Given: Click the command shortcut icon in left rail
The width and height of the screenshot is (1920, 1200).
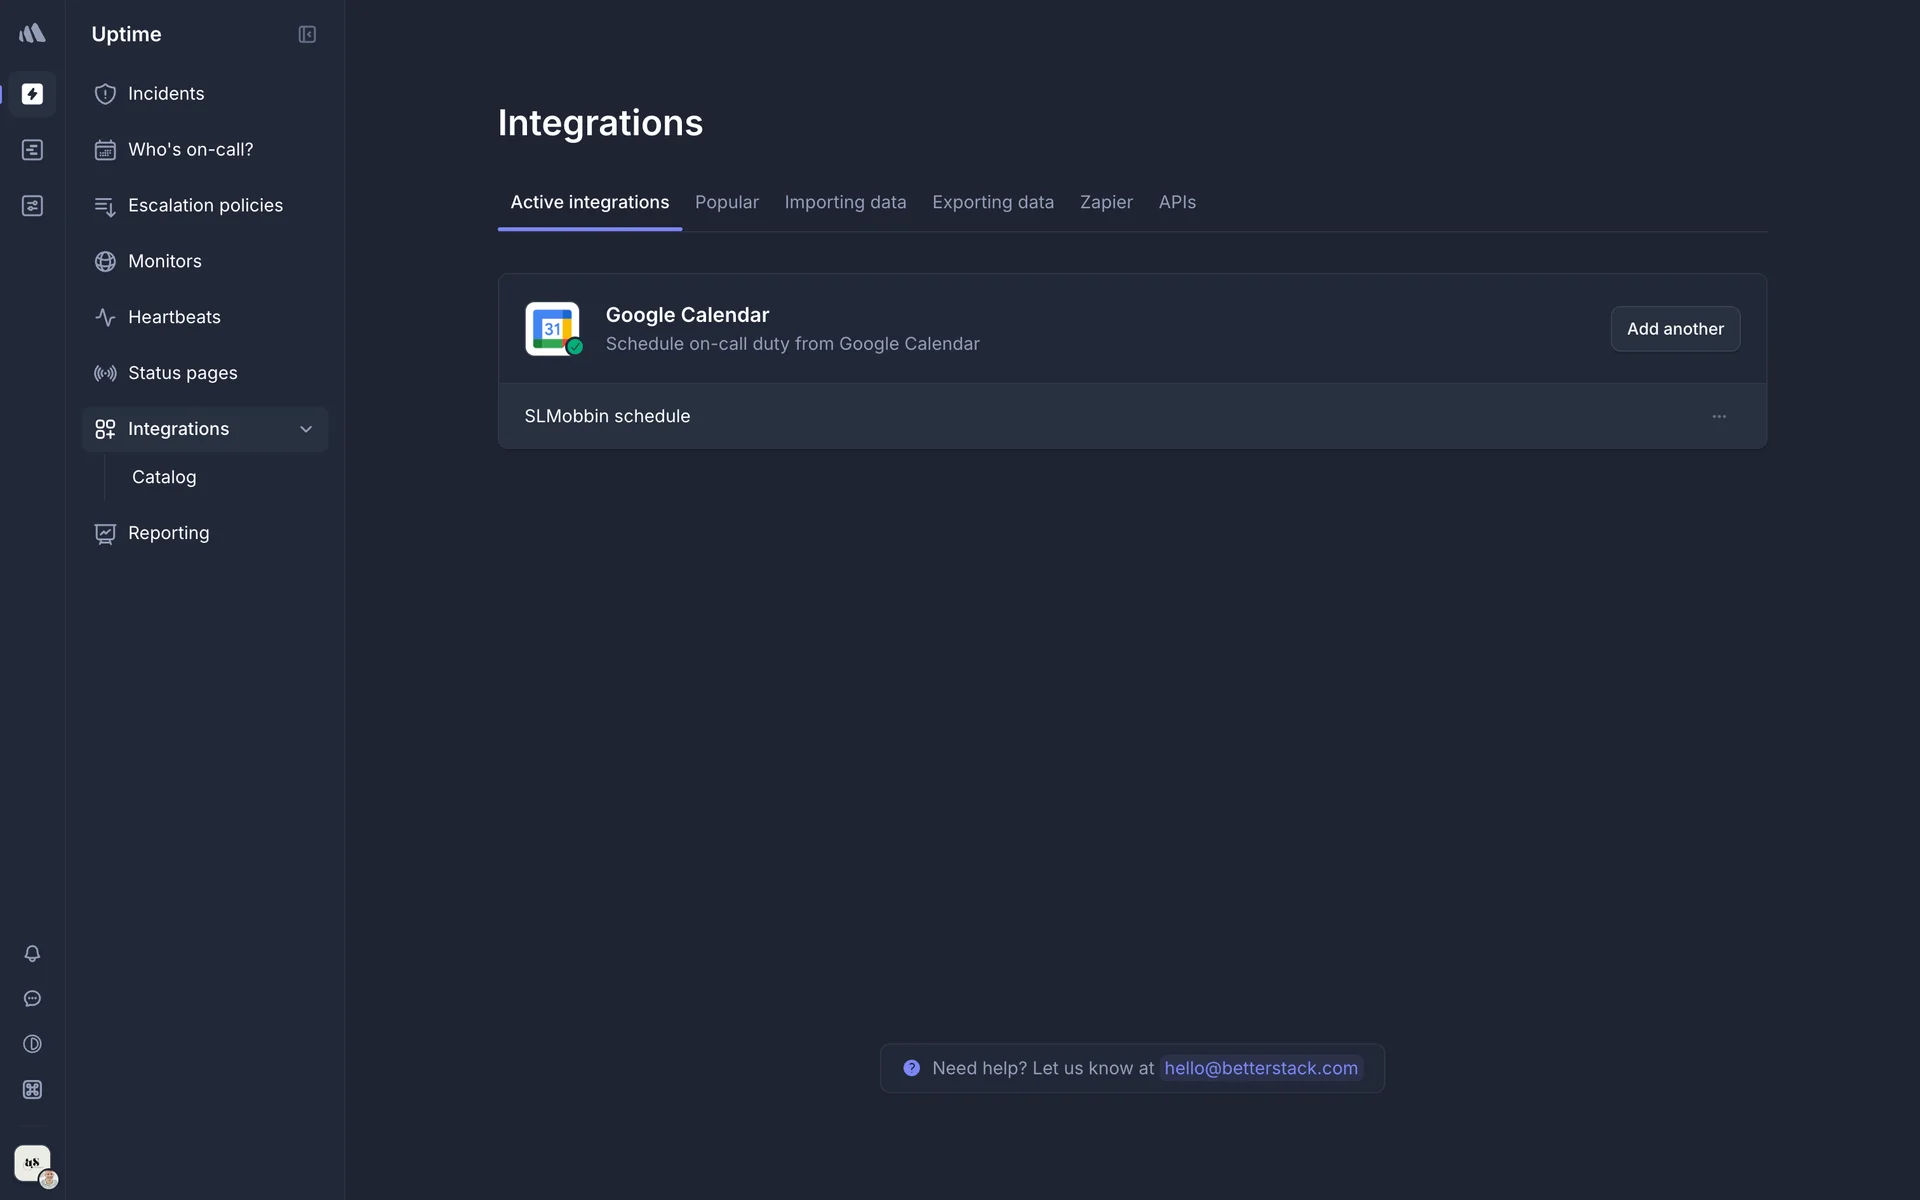Looking at the screenshot, I should tap(32, 1089).
